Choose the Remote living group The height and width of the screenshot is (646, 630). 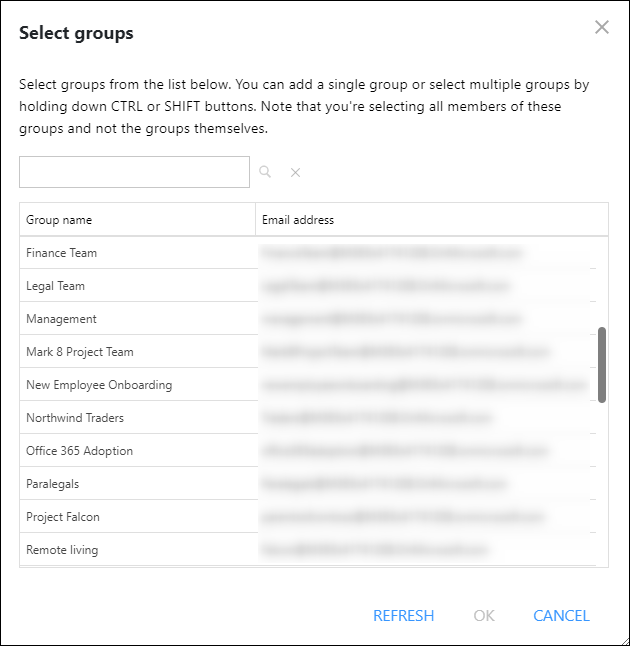coord(307,549)
